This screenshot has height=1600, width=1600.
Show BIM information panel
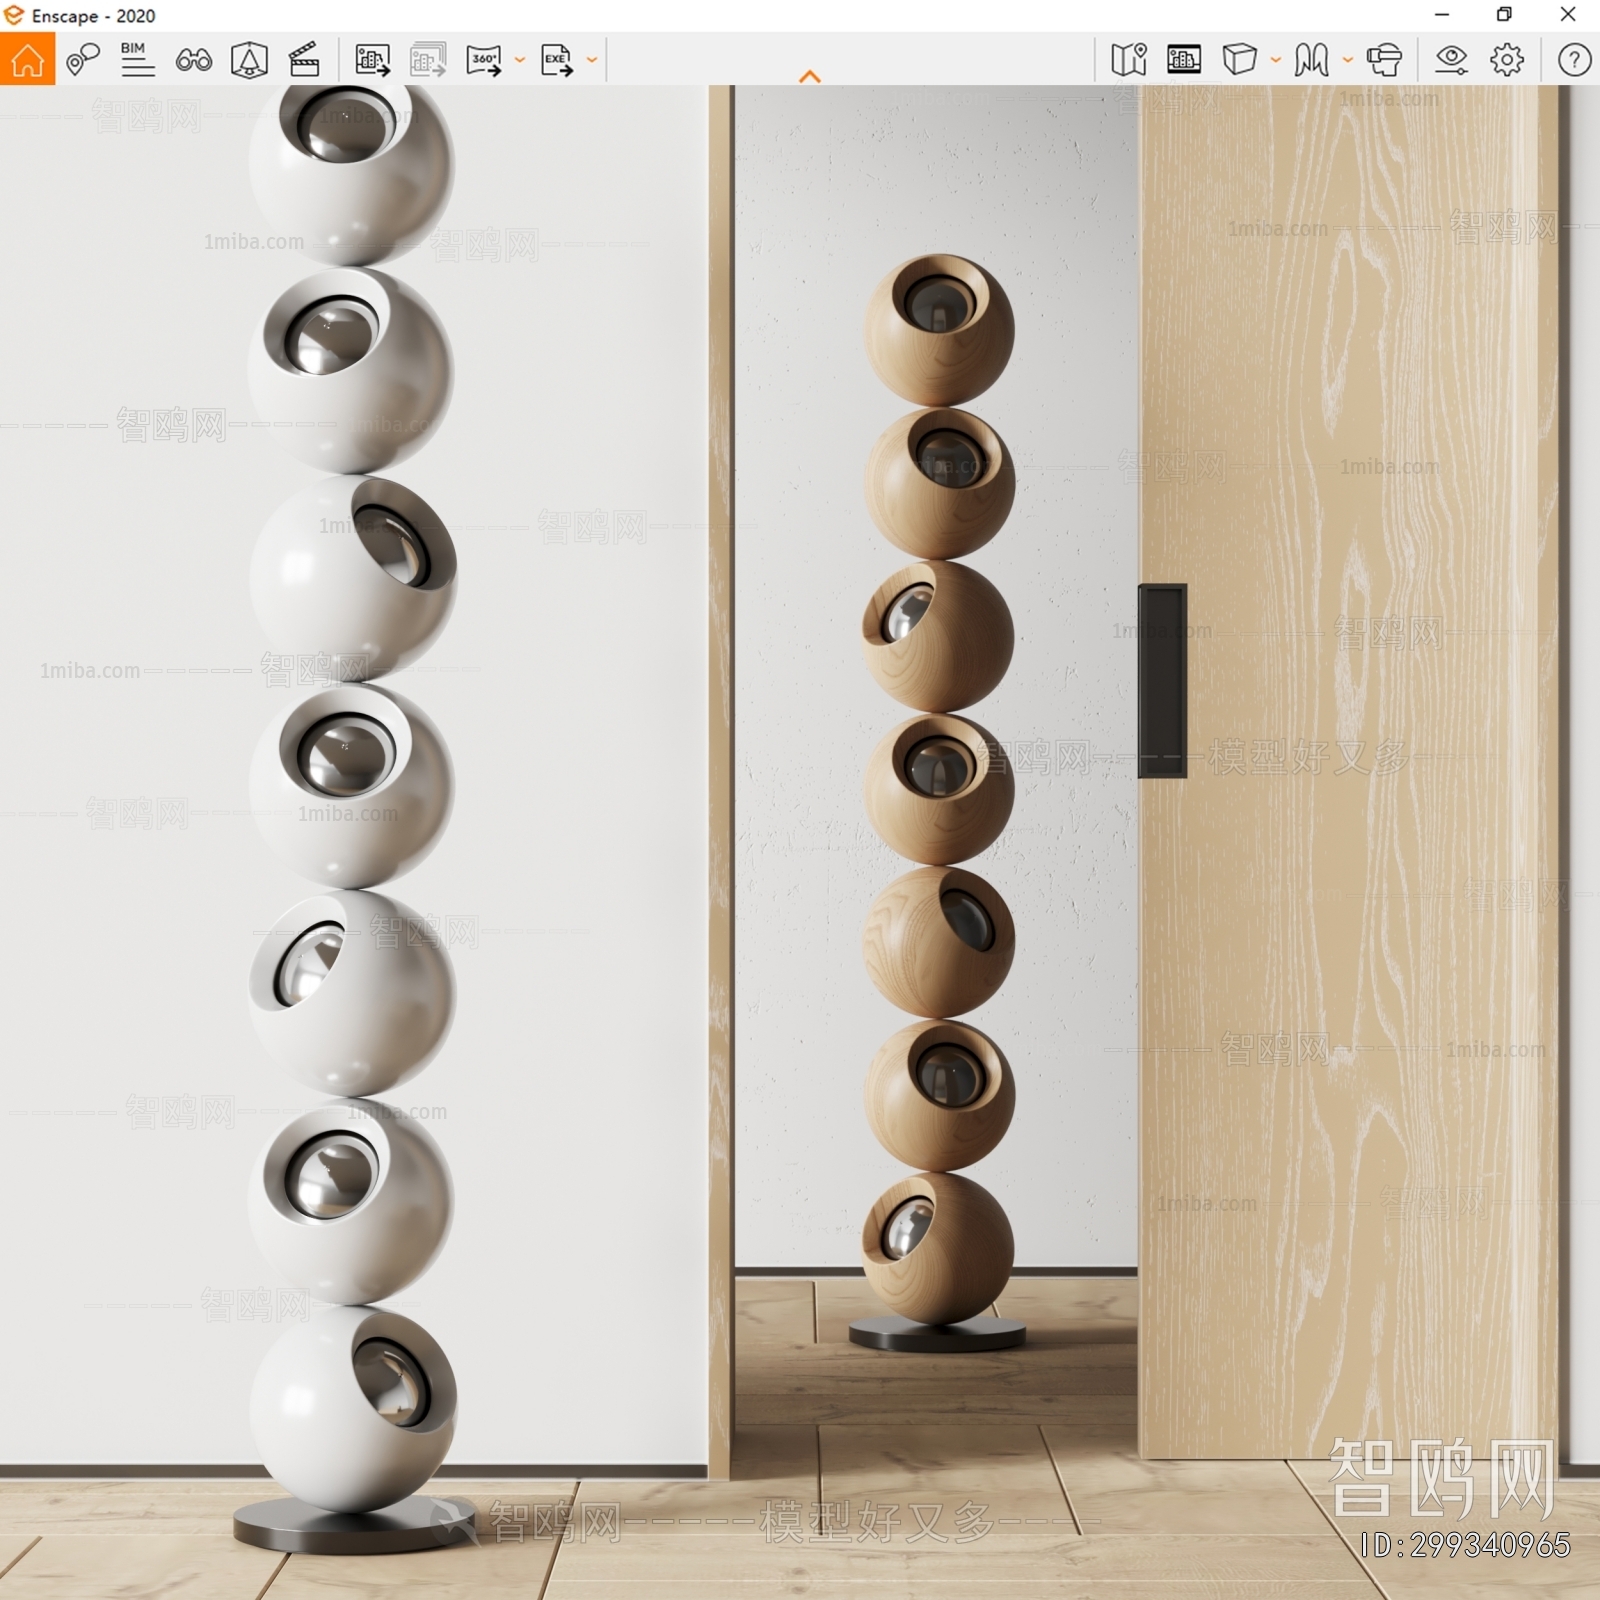point(137,59)
